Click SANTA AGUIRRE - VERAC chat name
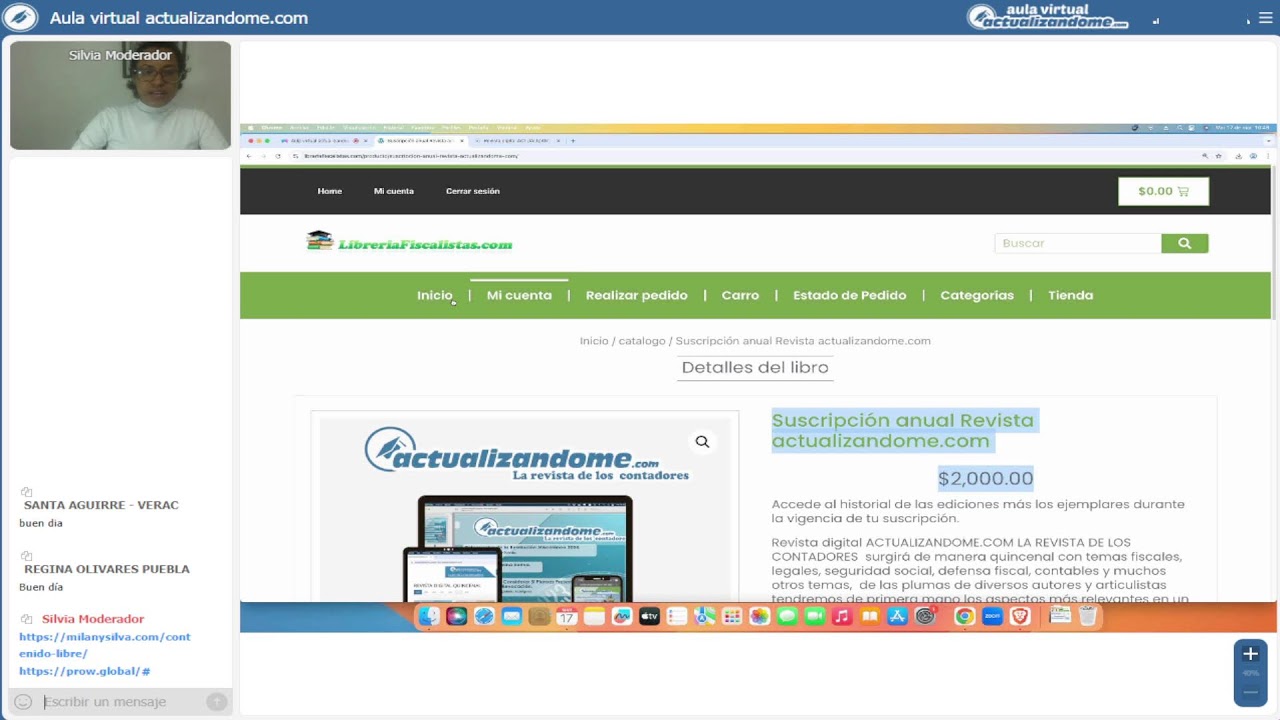 point(101,505)
